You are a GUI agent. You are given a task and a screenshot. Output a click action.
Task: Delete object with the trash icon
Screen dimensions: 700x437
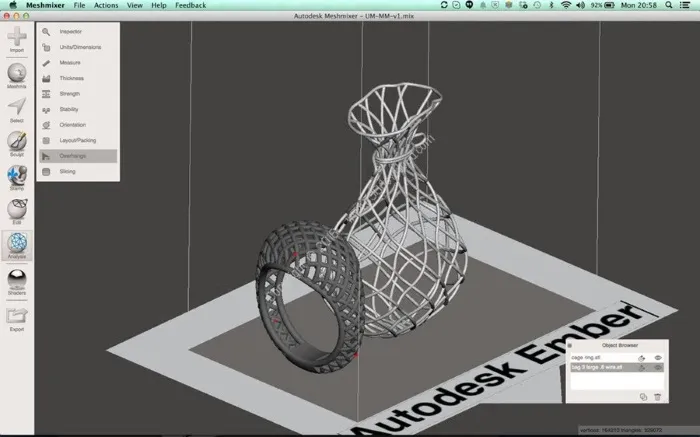[x=657, y=397]
